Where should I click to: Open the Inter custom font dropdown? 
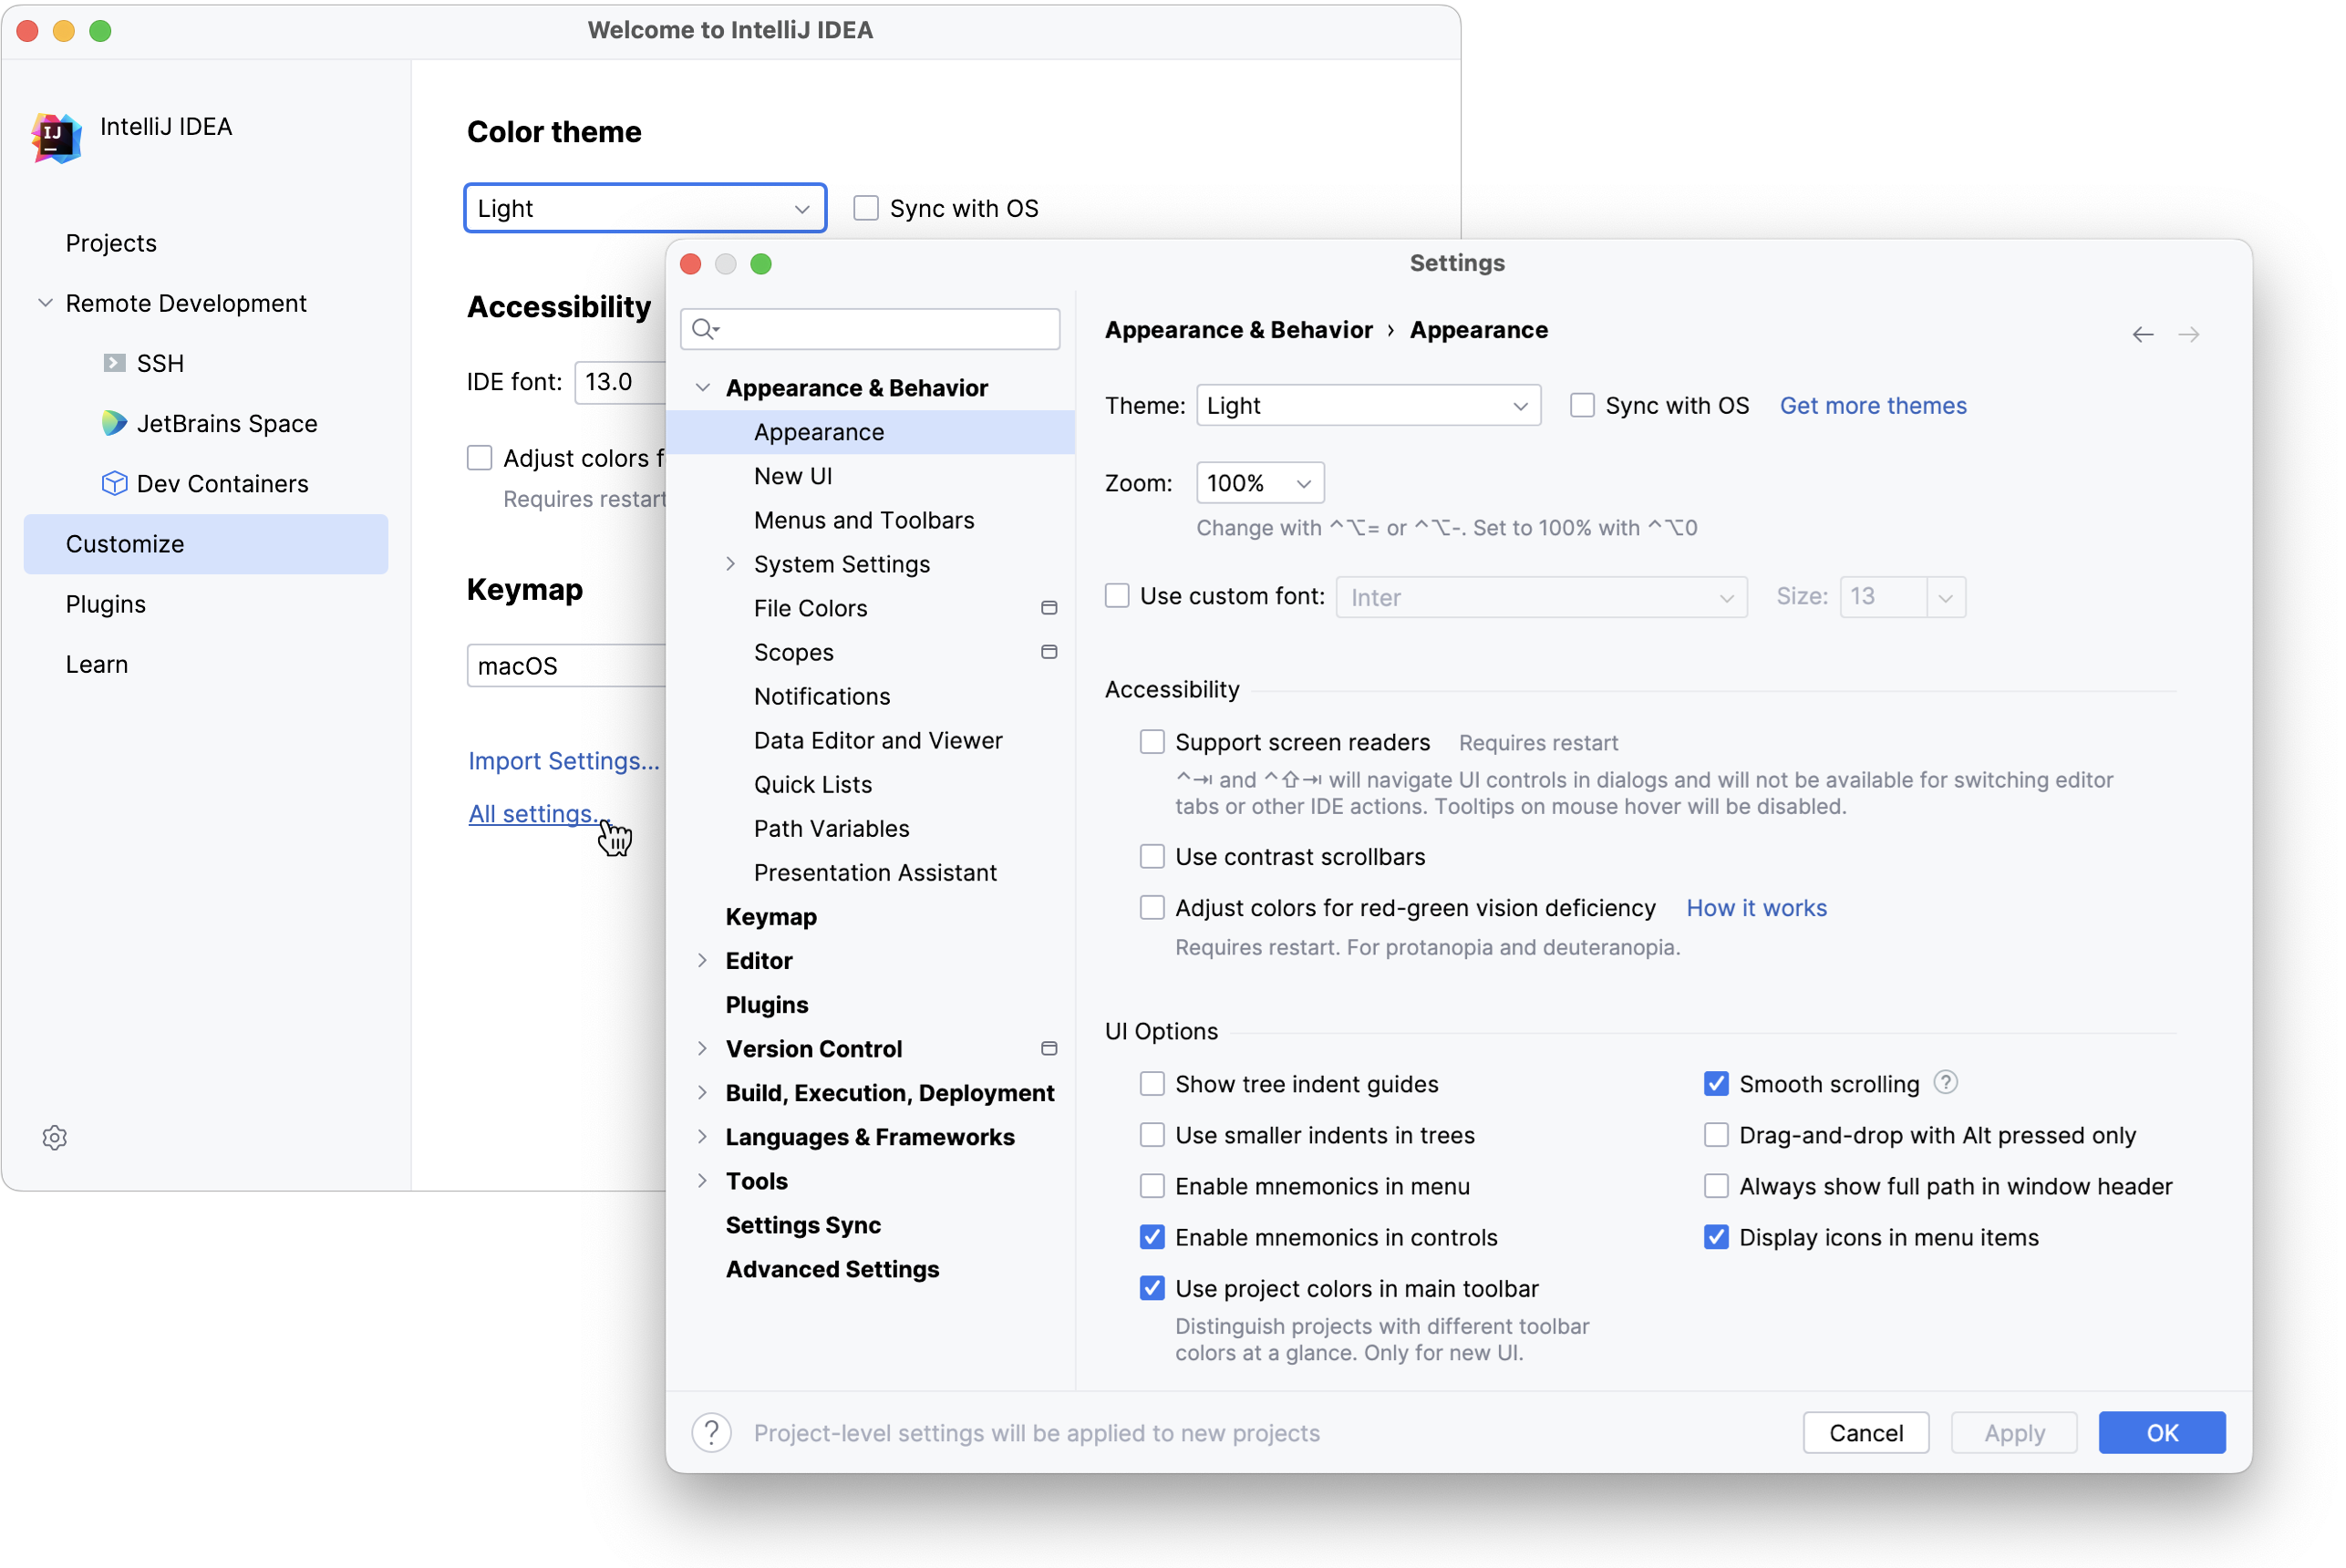[1541, 597]
